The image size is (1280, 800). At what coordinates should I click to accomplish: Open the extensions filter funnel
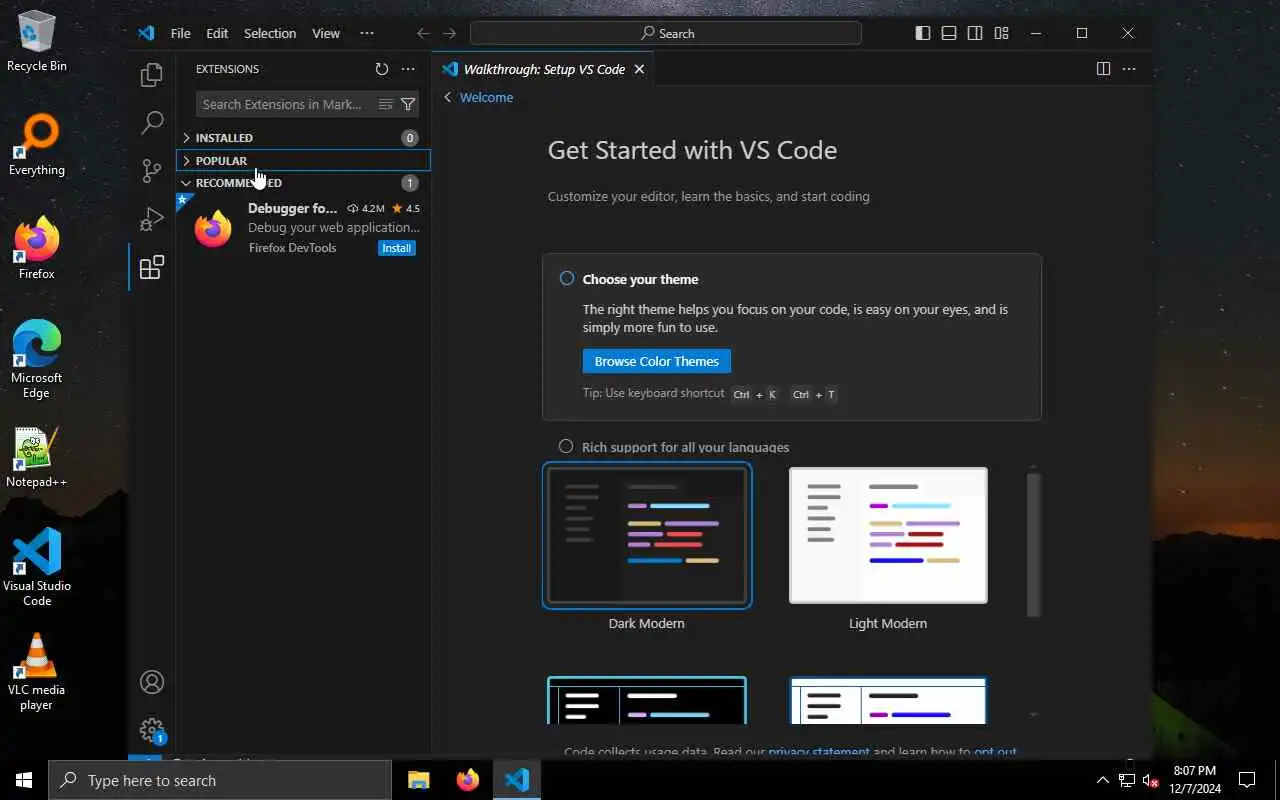coord(408,104)
